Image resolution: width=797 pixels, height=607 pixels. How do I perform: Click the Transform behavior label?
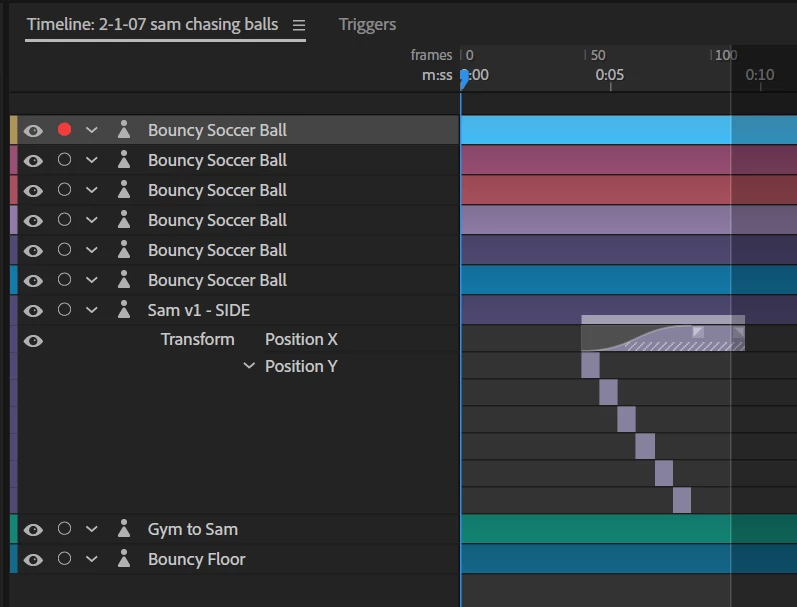(198, 339)
